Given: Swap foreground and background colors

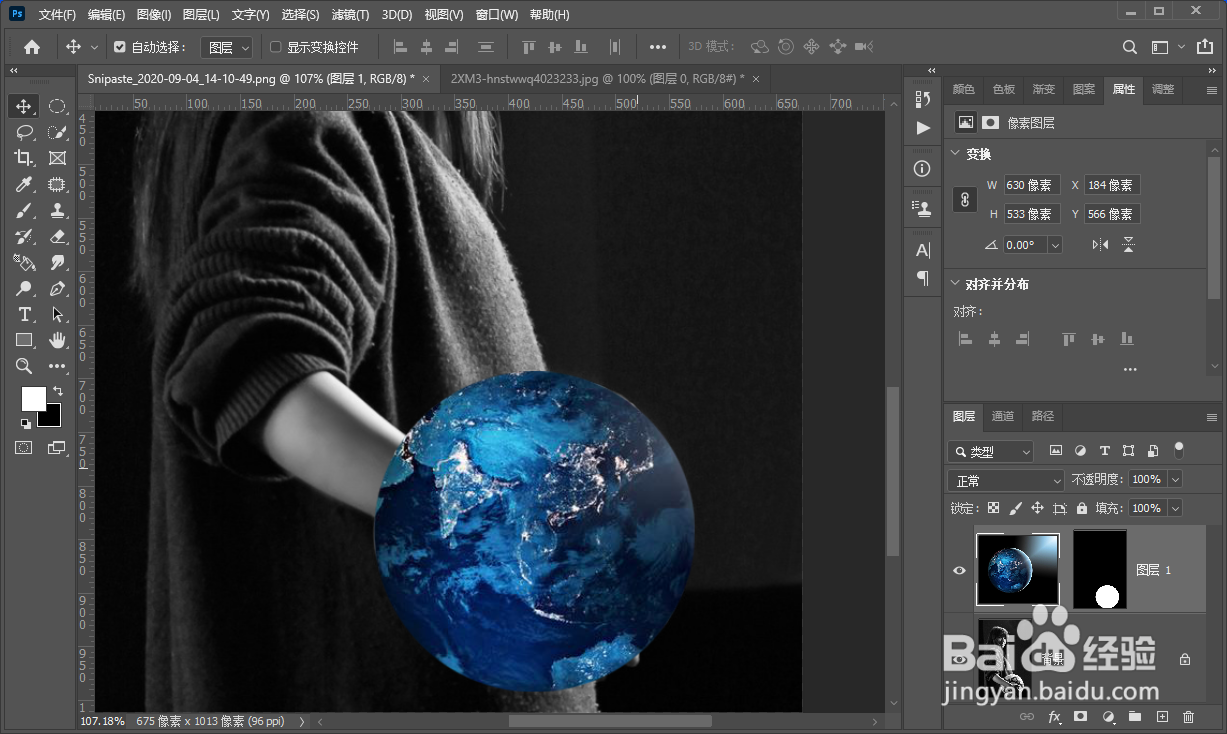Looking at the screenshot, I should click(x=58, y=391).
